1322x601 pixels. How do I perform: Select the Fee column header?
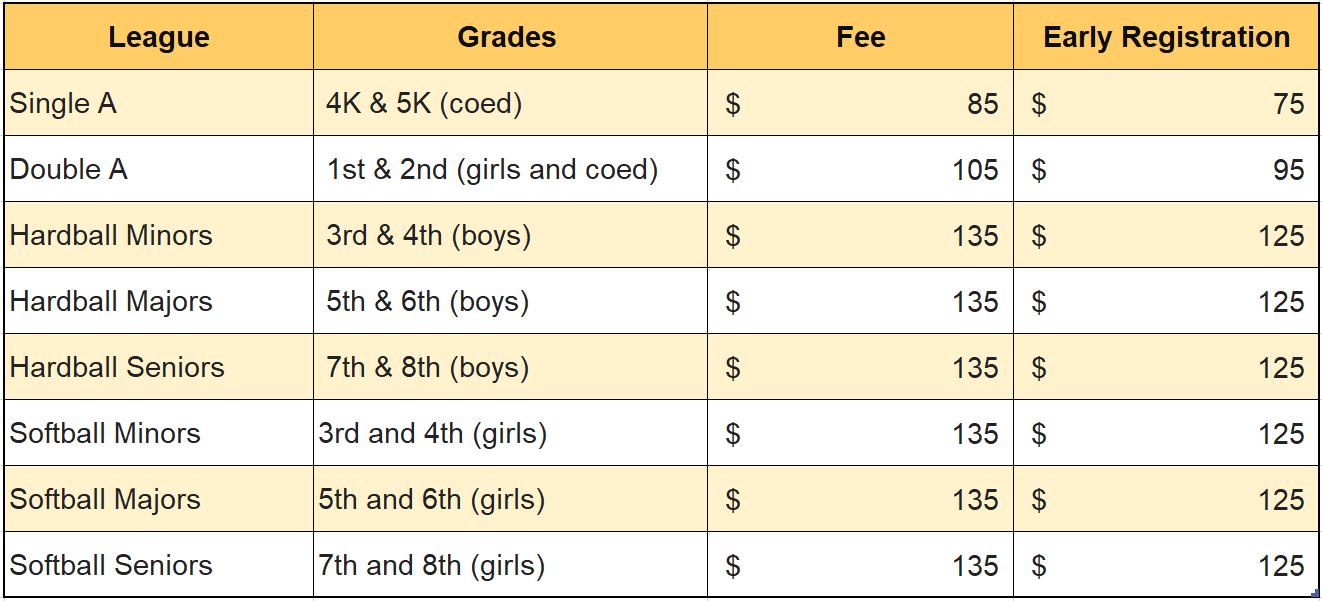click(x=860, y=37)
